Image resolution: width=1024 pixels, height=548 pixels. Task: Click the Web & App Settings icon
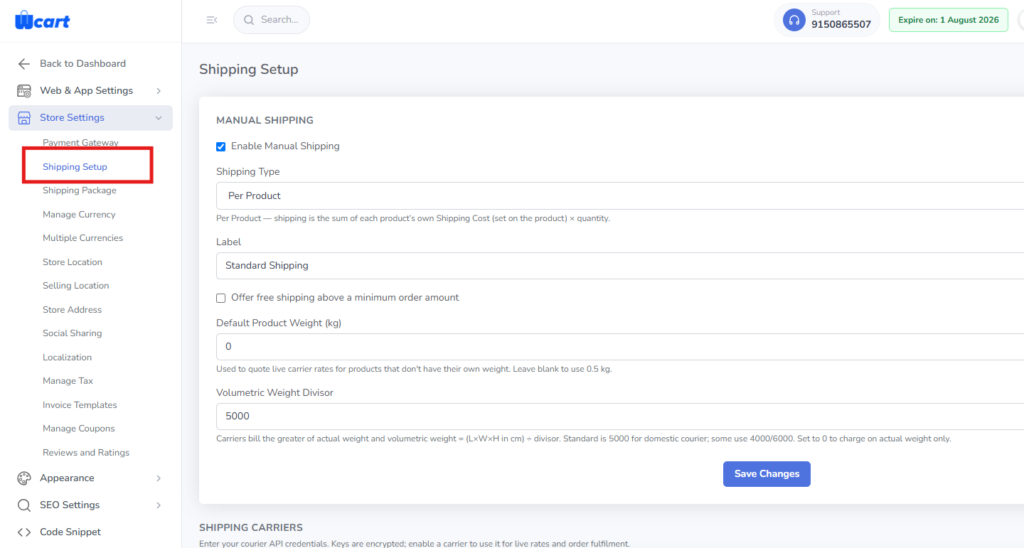pos(24,91)
